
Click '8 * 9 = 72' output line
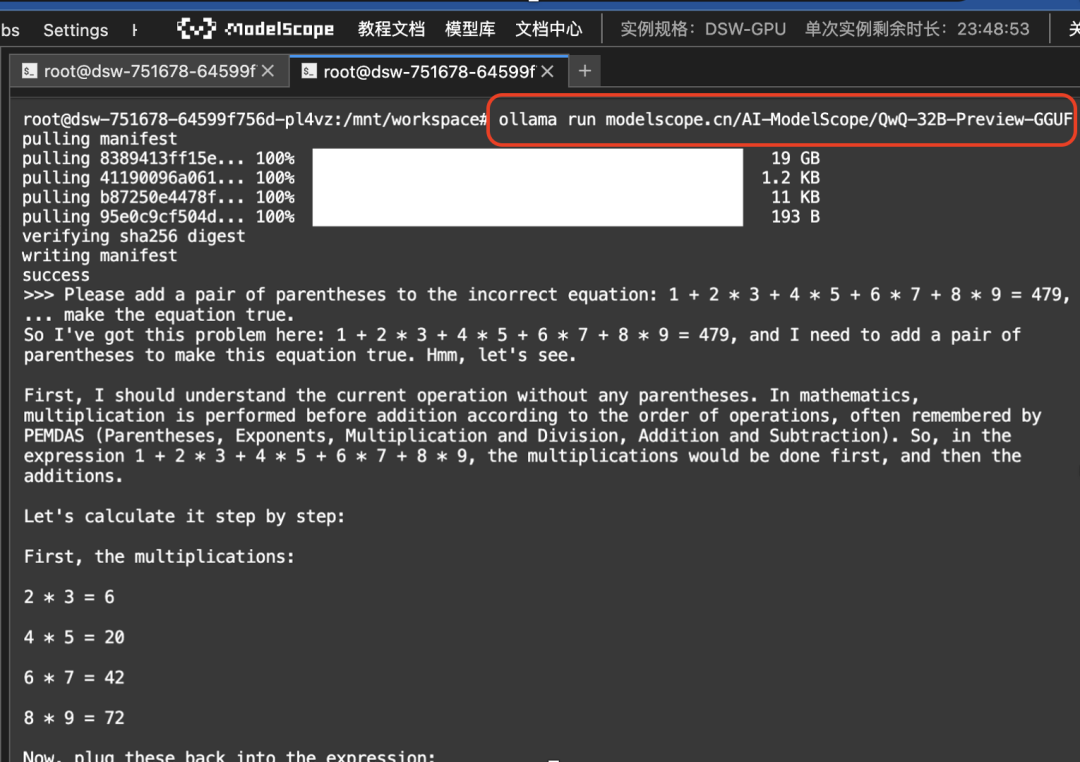pos(74,718)
